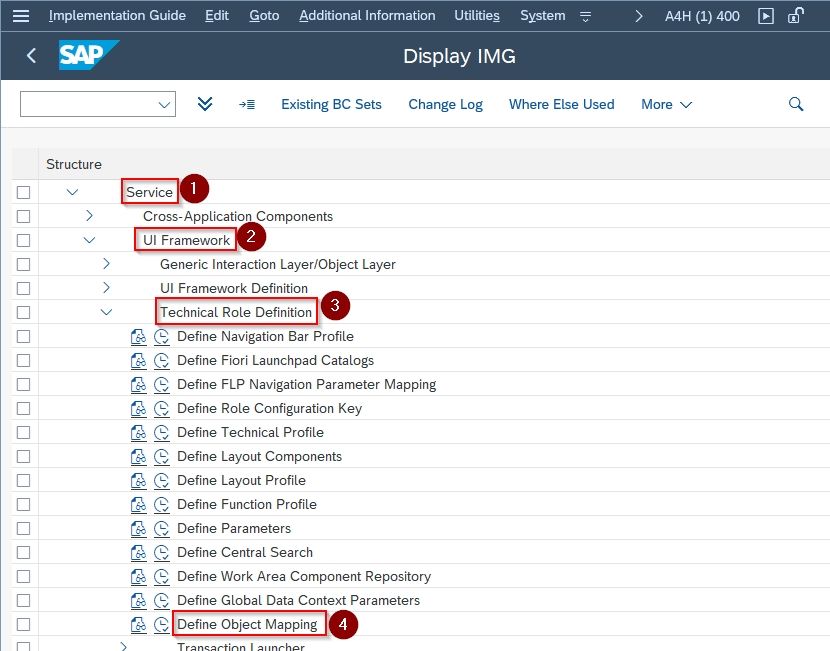The width and height of the screenshot is (830, 651).
Task: Open the Utilities menu
Action: pyautogui.click(x=477, y=16)
